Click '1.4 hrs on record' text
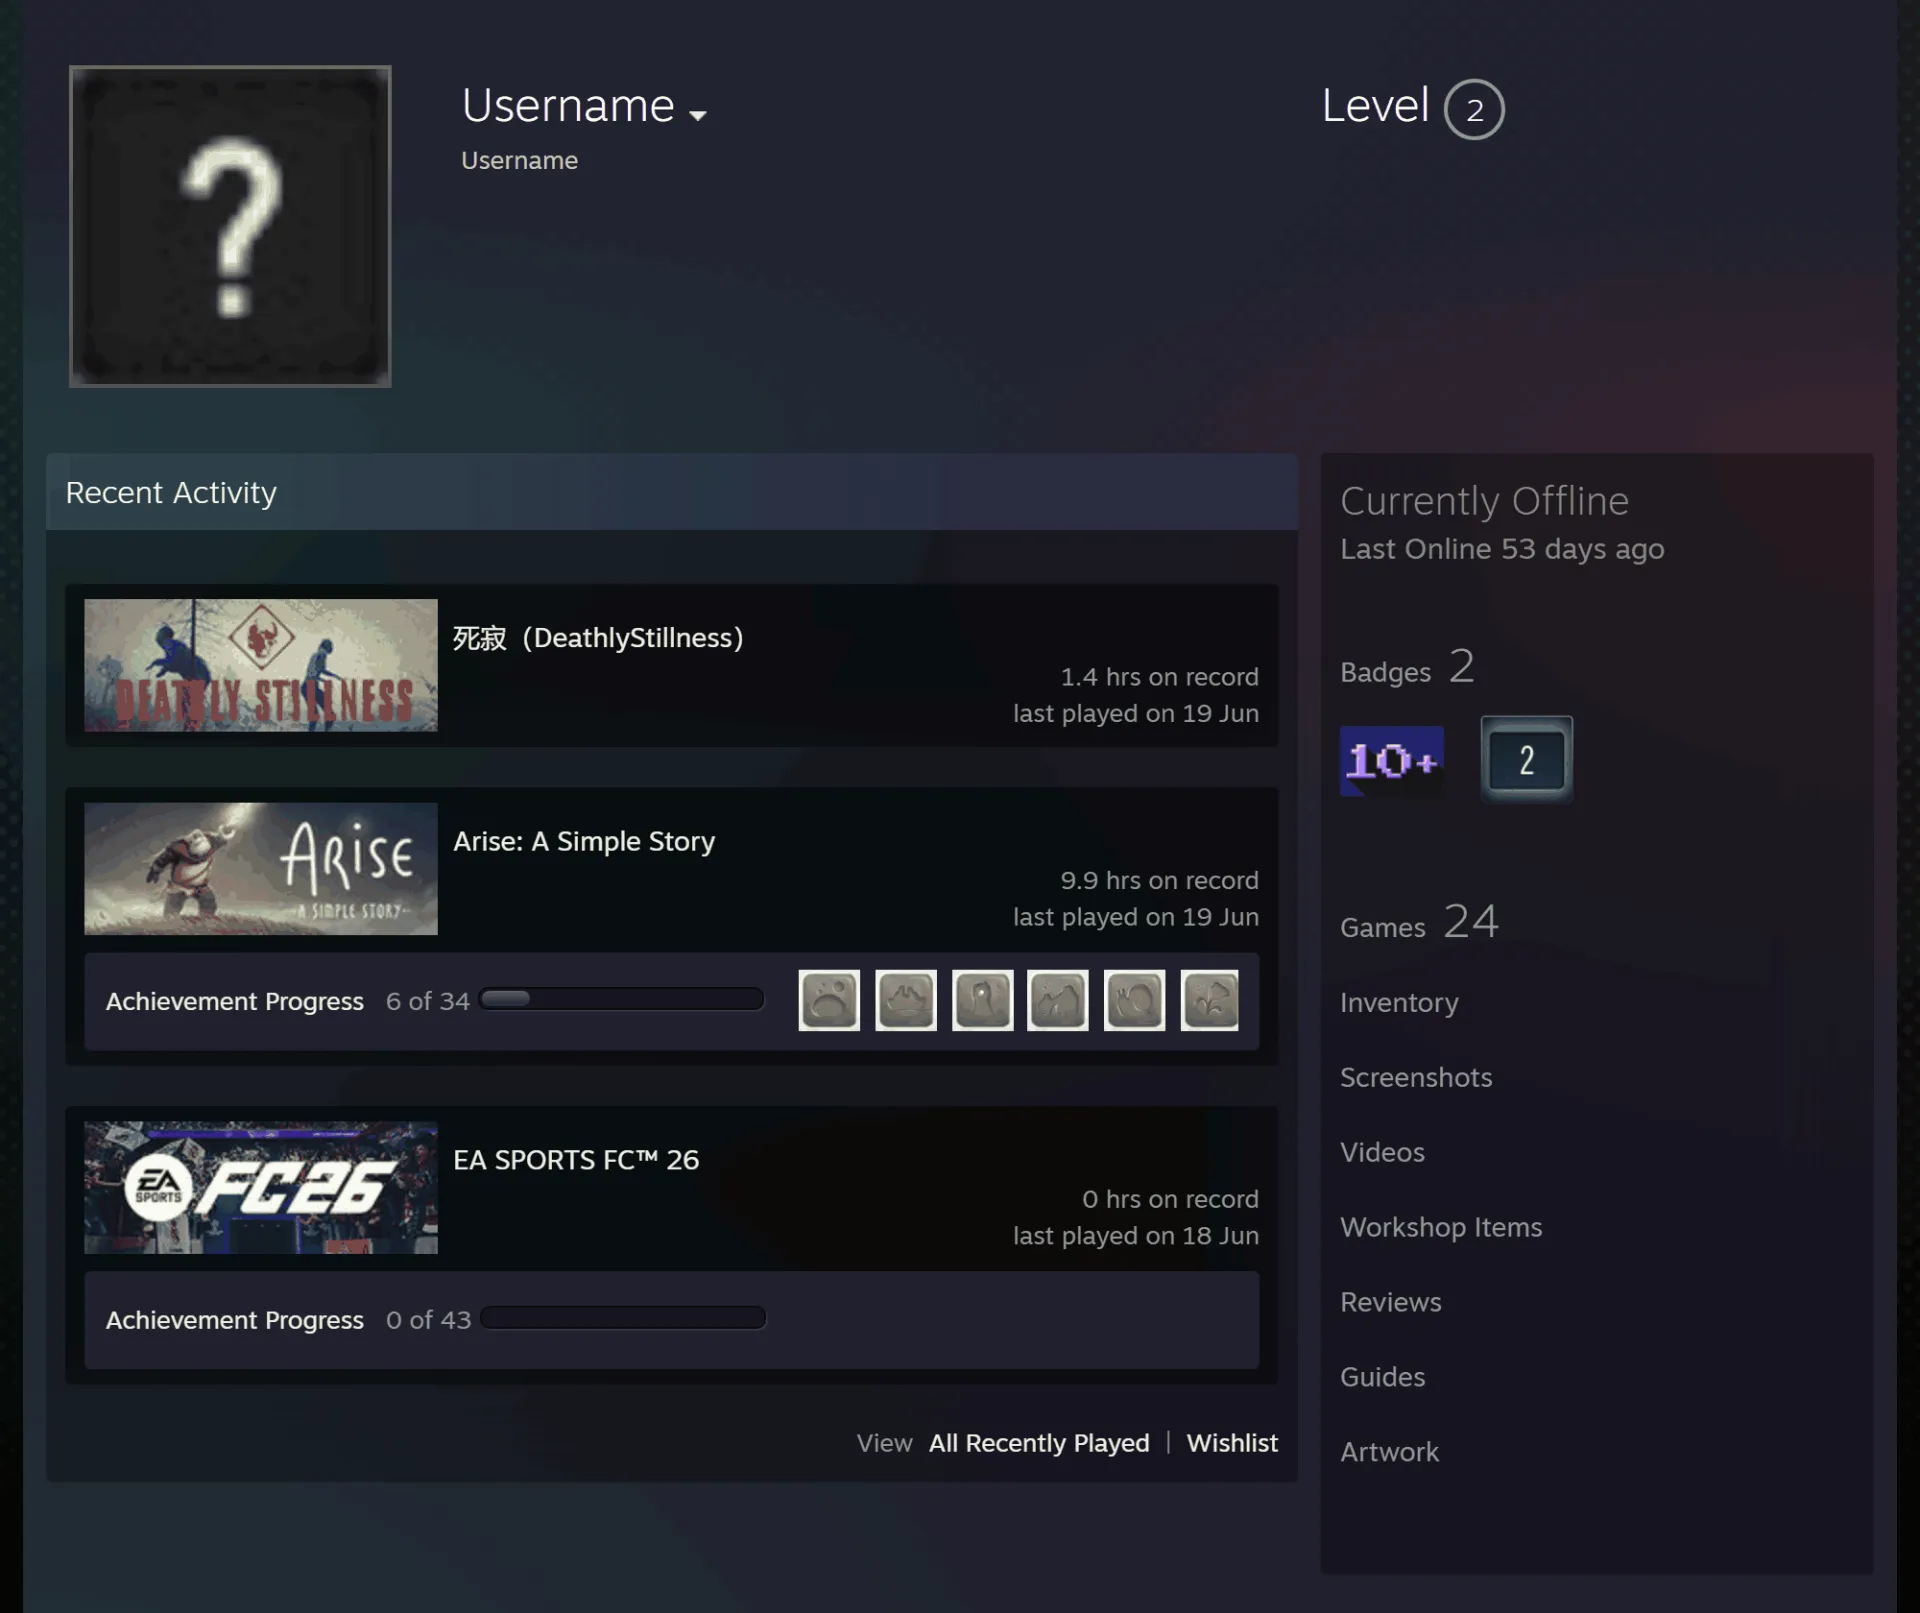This screenshot has height=1613, width=1920. click(1159, 677)
